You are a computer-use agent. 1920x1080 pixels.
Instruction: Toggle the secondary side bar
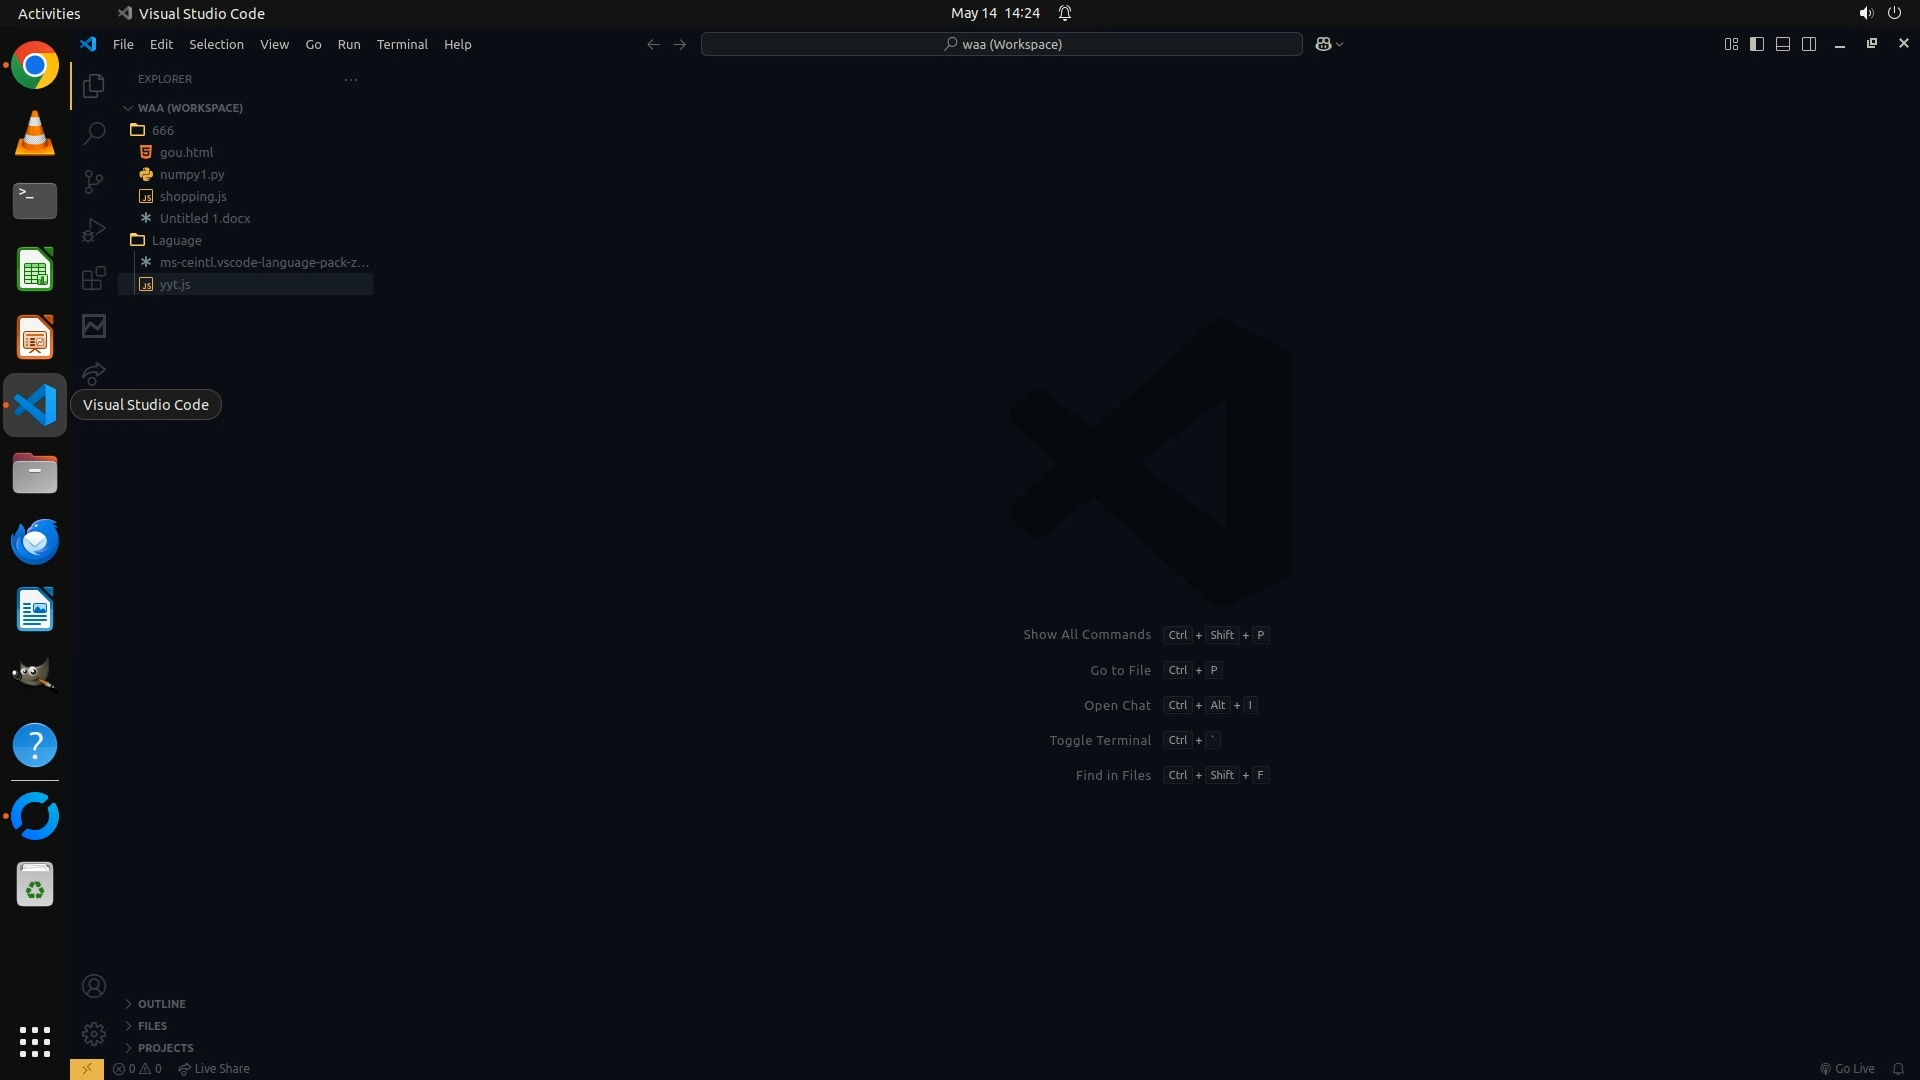pos(1809,44)
